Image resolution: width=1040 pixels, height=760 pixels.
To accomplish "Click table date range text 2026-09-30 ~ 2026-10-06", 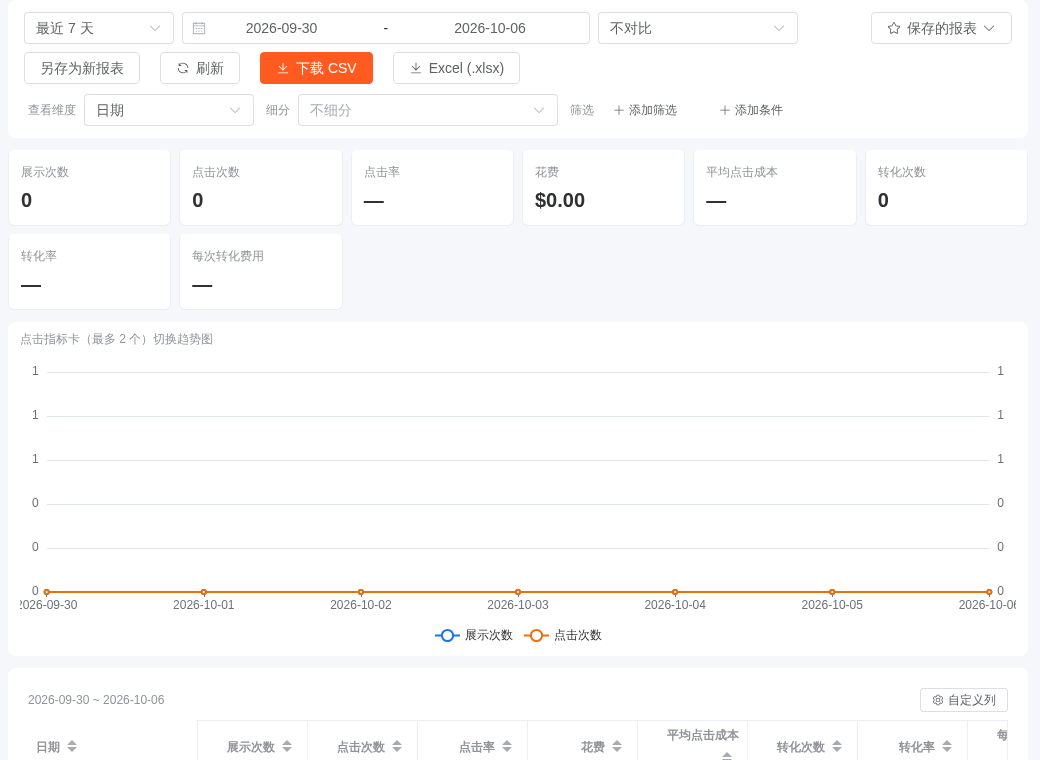I will [x=96, y=700].
